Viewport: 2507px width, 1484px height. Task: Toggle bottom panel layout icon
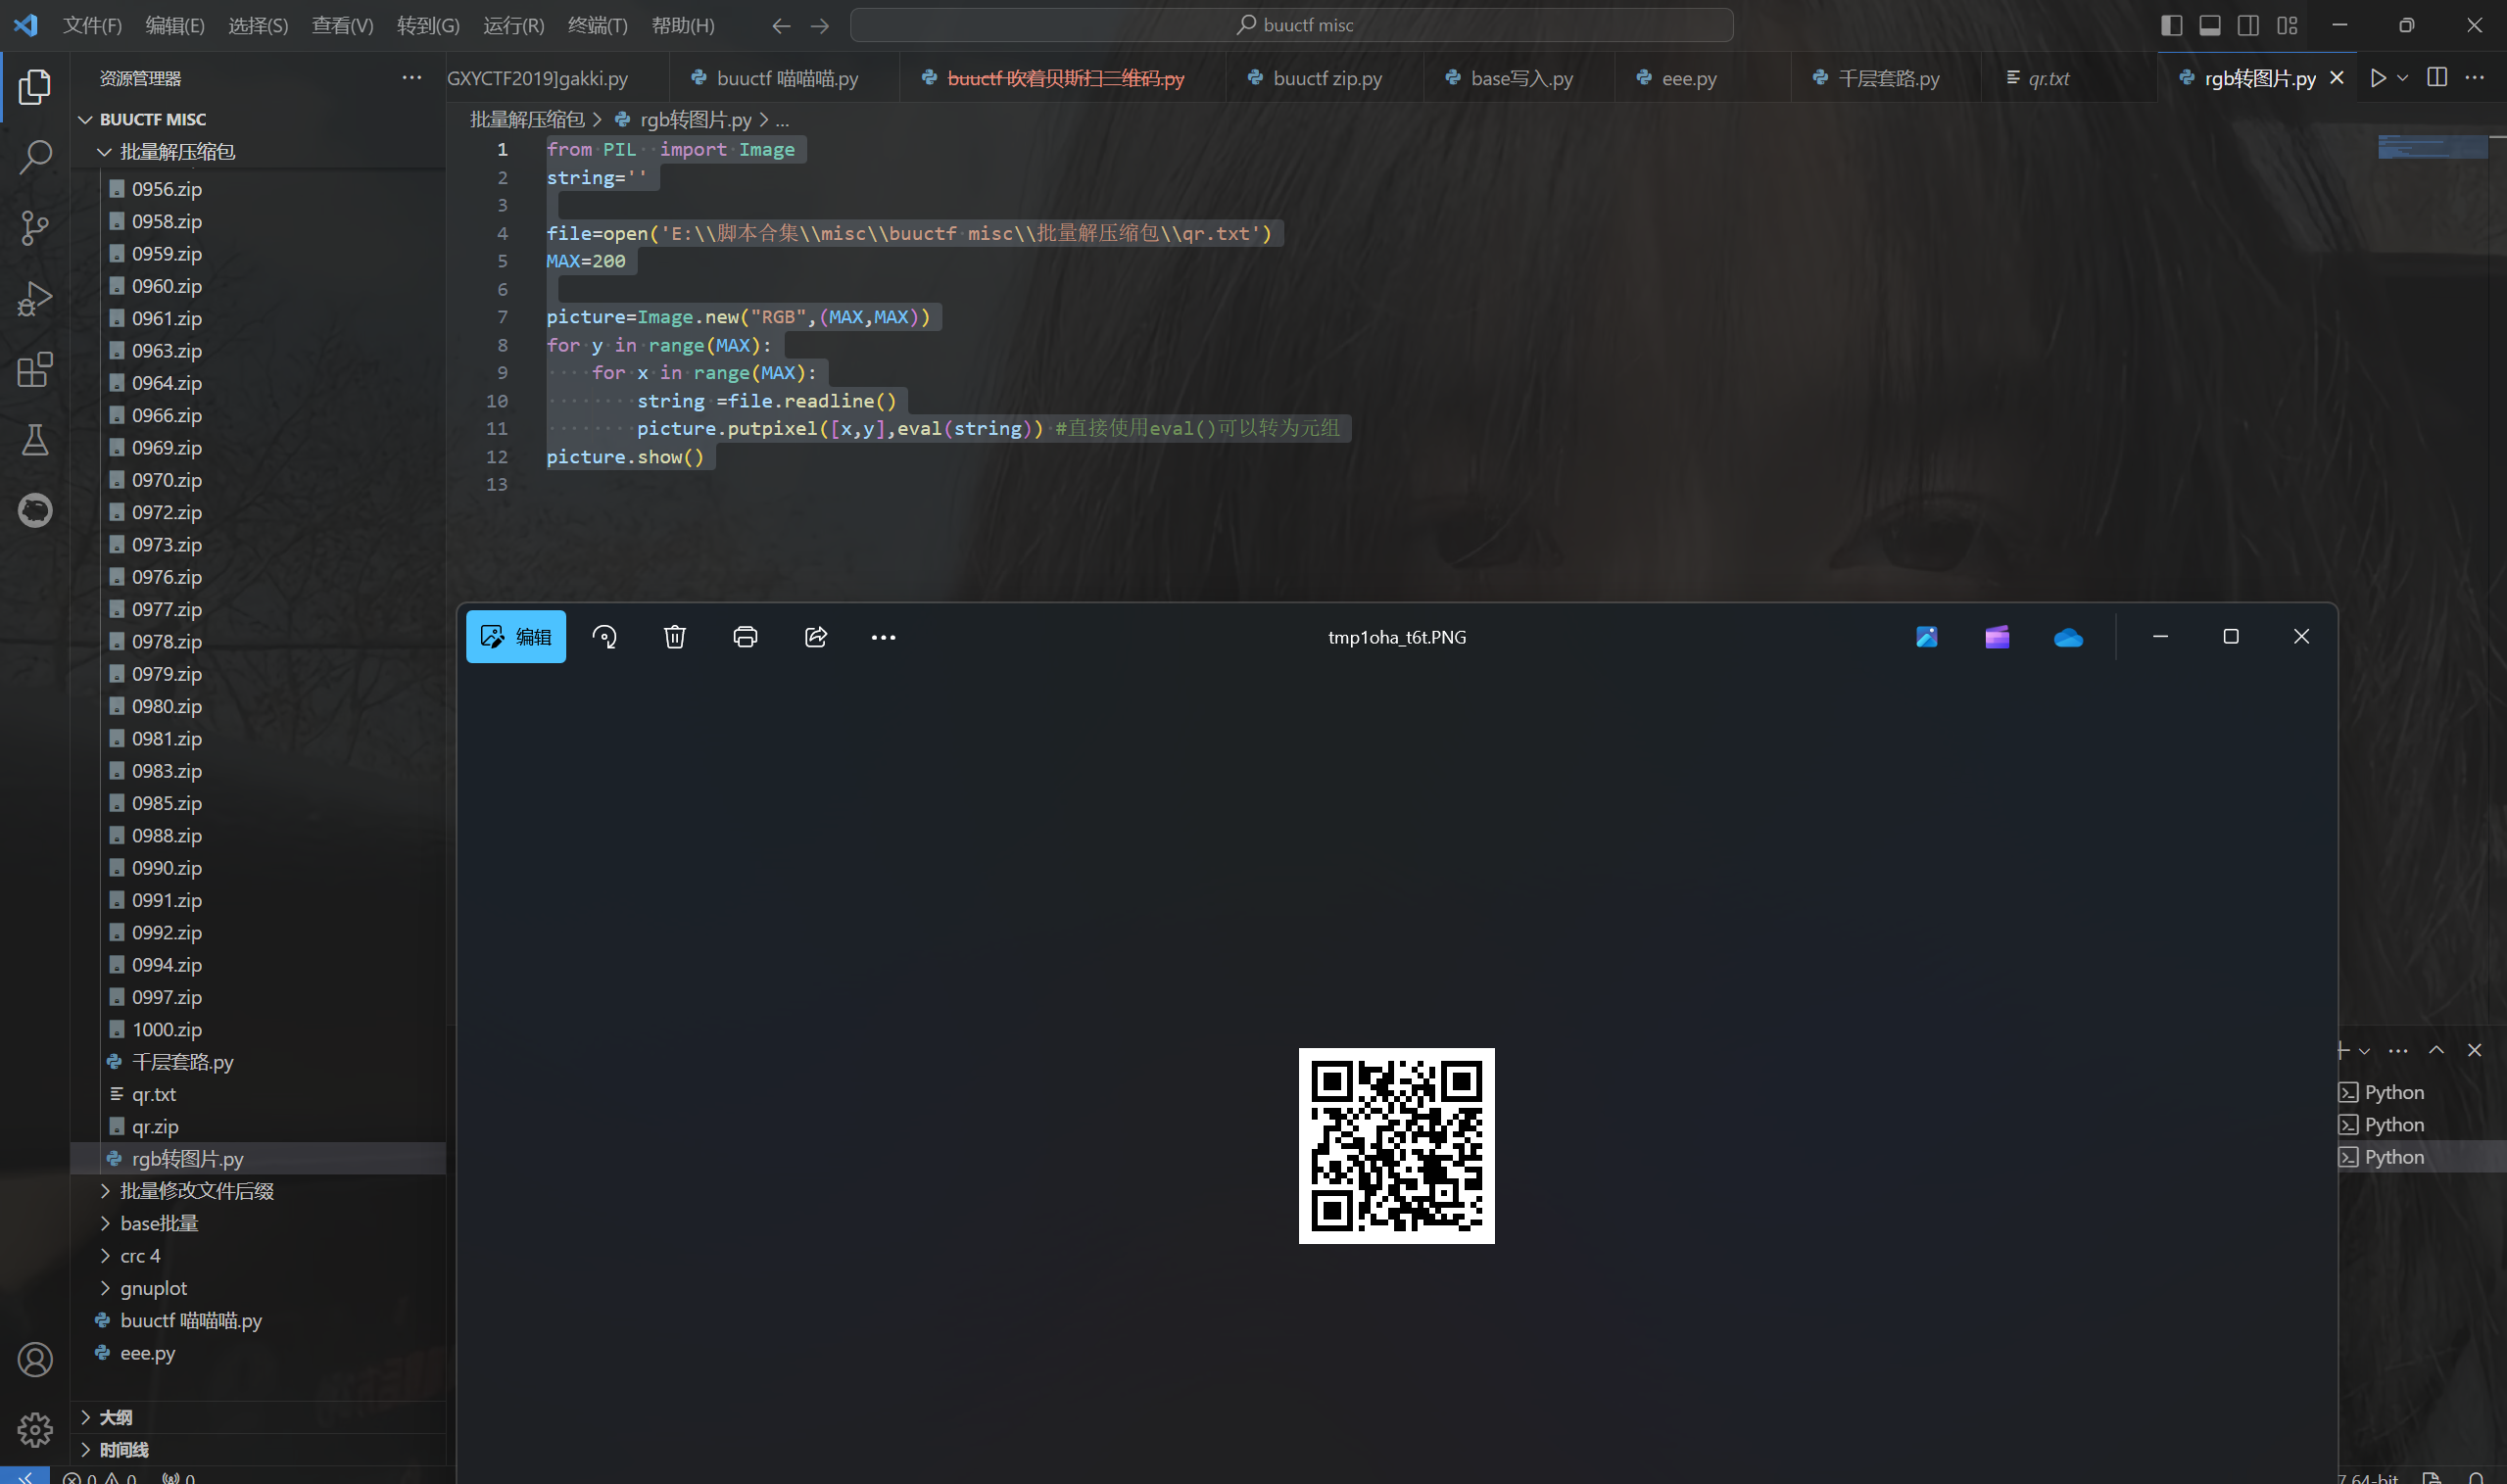tap(2210, 25)
